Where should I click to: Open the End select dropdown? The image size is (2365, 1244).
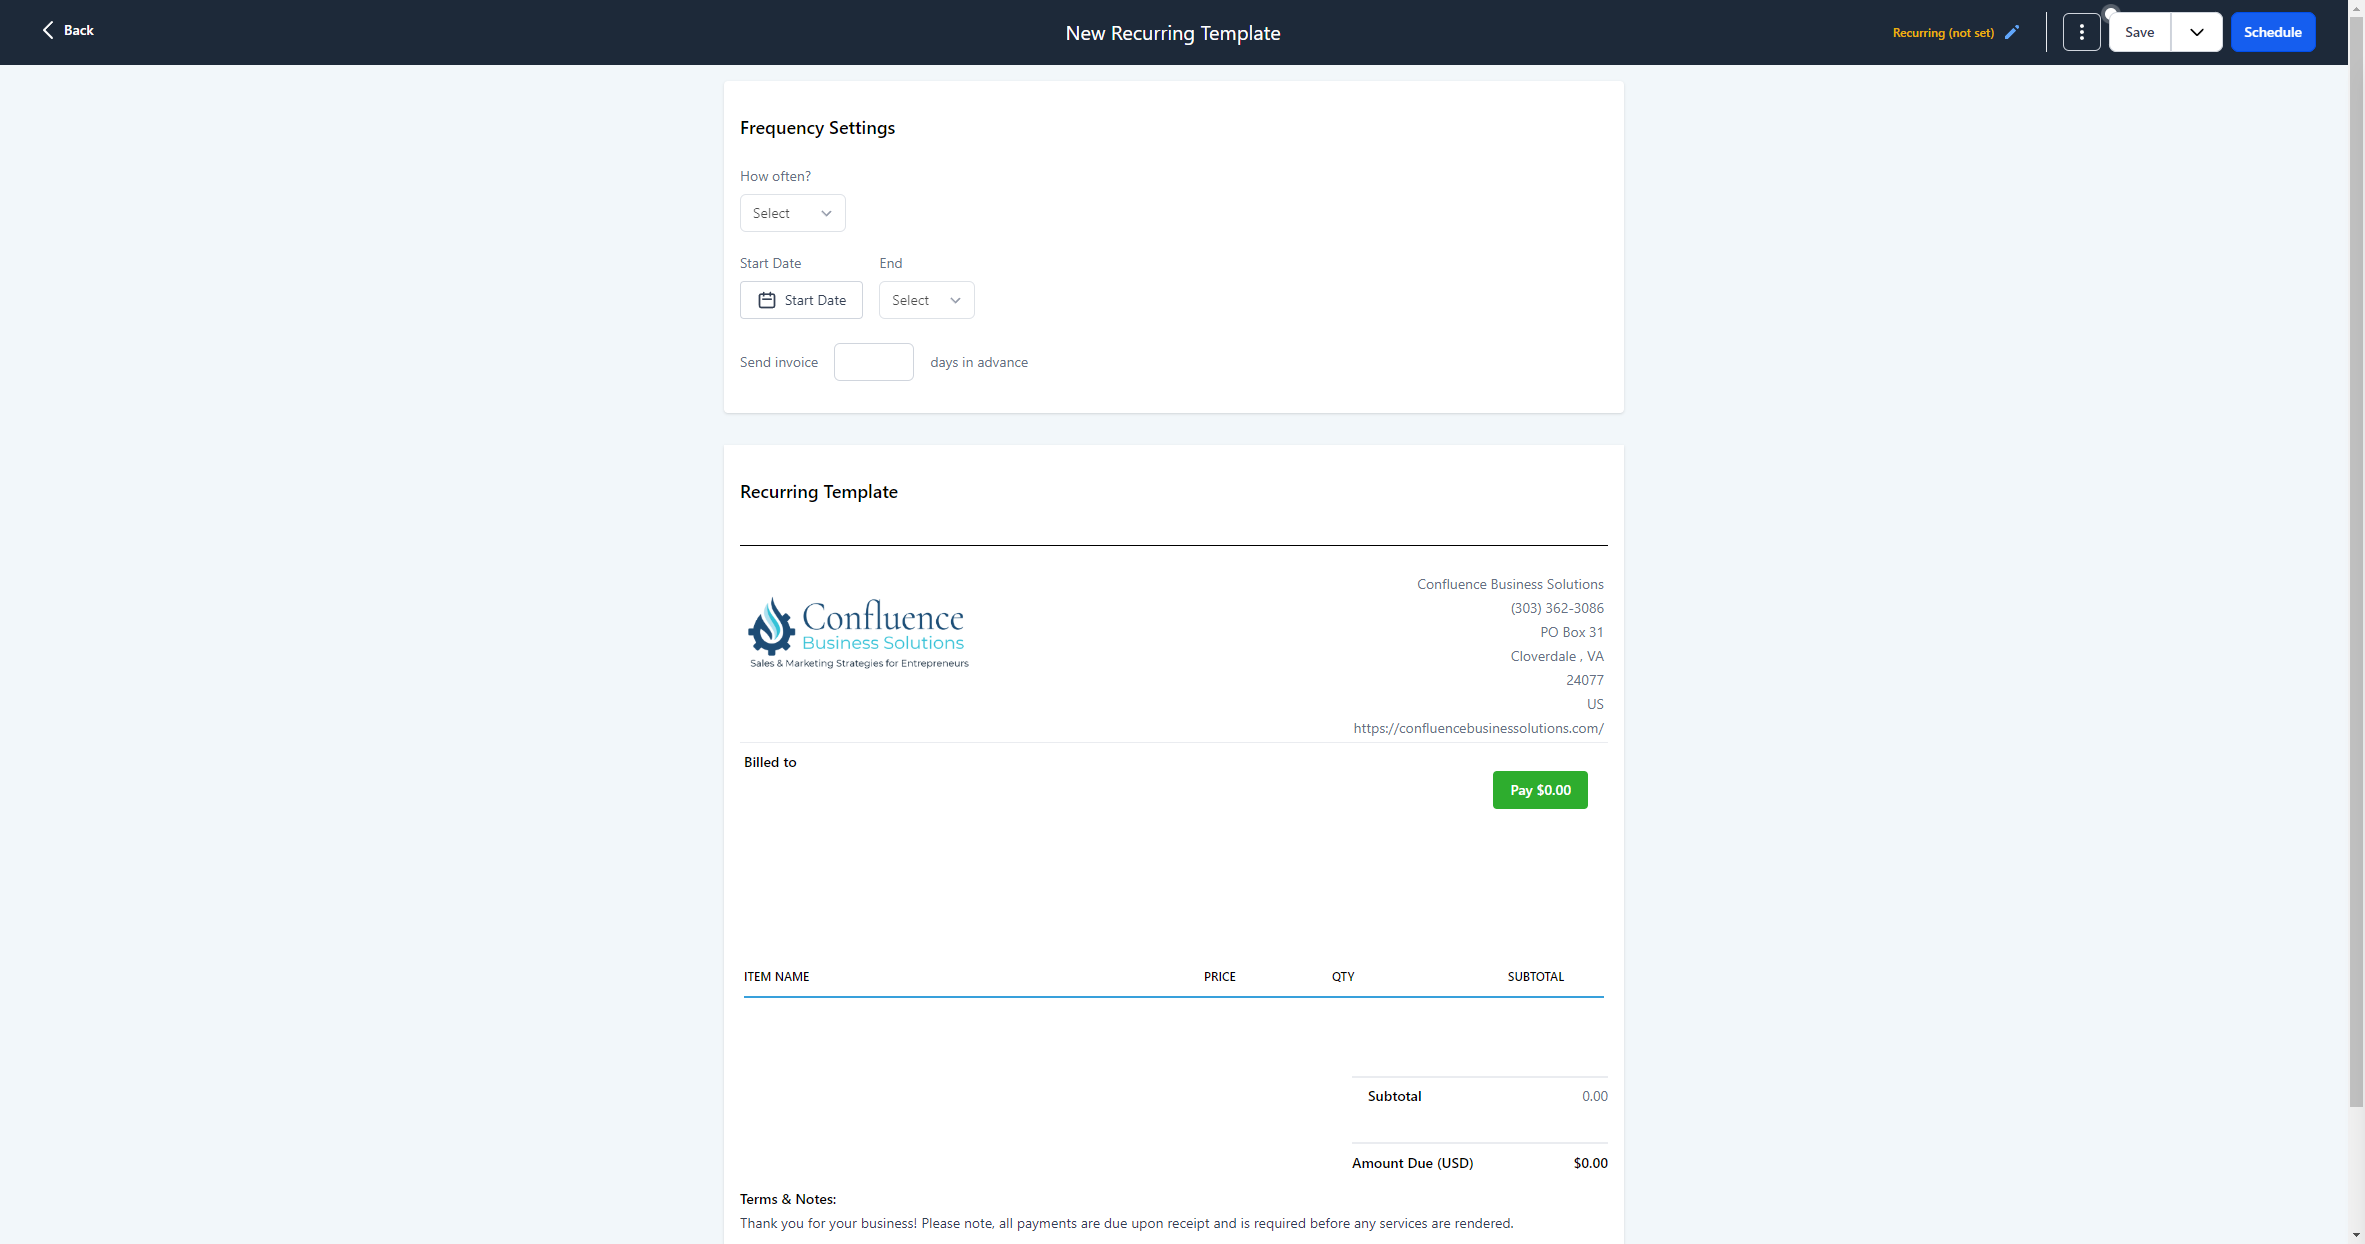coord(926,300)
